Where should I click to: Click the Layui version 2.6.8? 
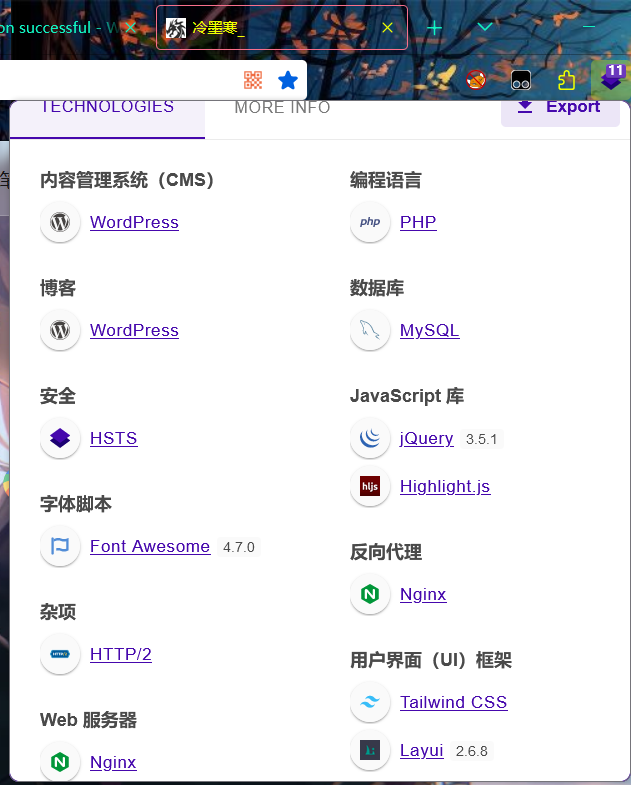472,751
